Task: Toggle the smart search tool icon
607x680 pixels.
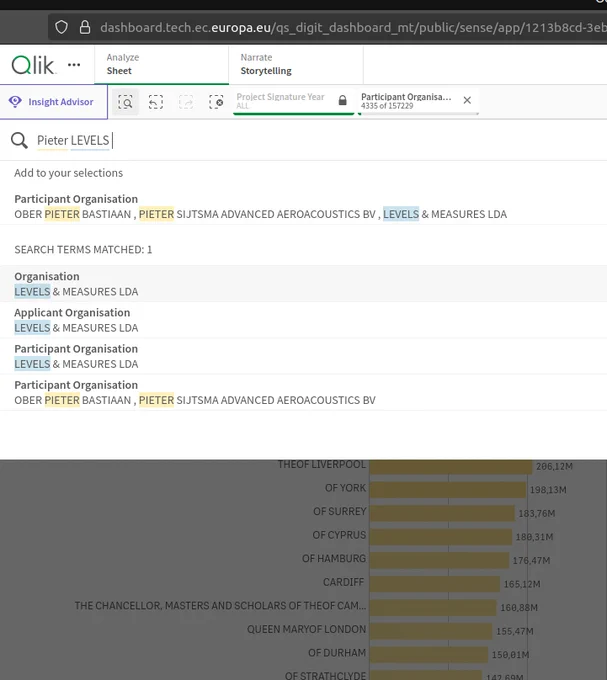Action: coord(125,102)
